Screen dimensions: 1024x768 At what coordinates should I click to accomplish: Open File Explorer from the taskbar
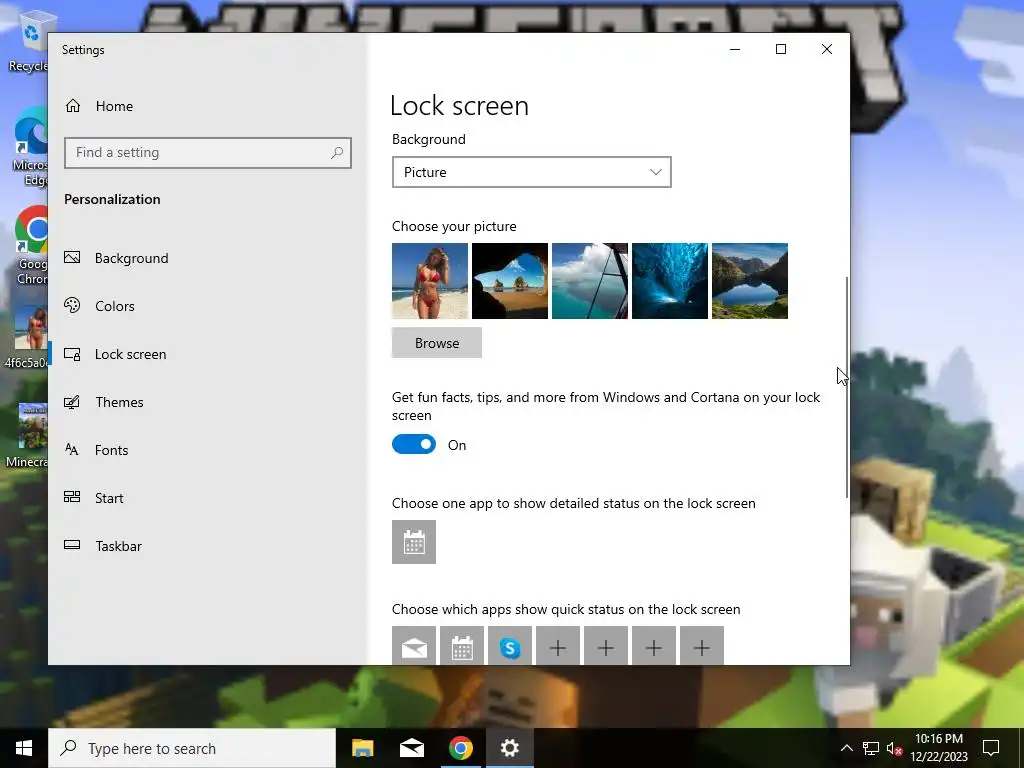363,748
